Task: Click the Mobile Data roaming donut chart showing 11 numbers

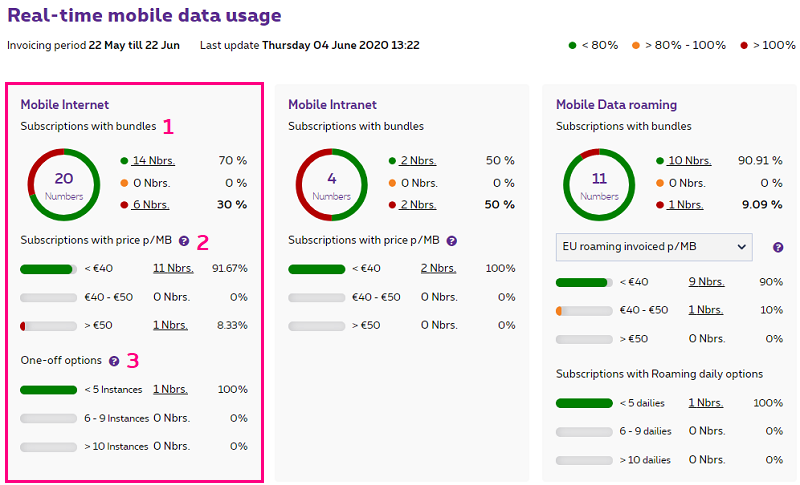Action: pyautogui.click(x=599, y=182)
